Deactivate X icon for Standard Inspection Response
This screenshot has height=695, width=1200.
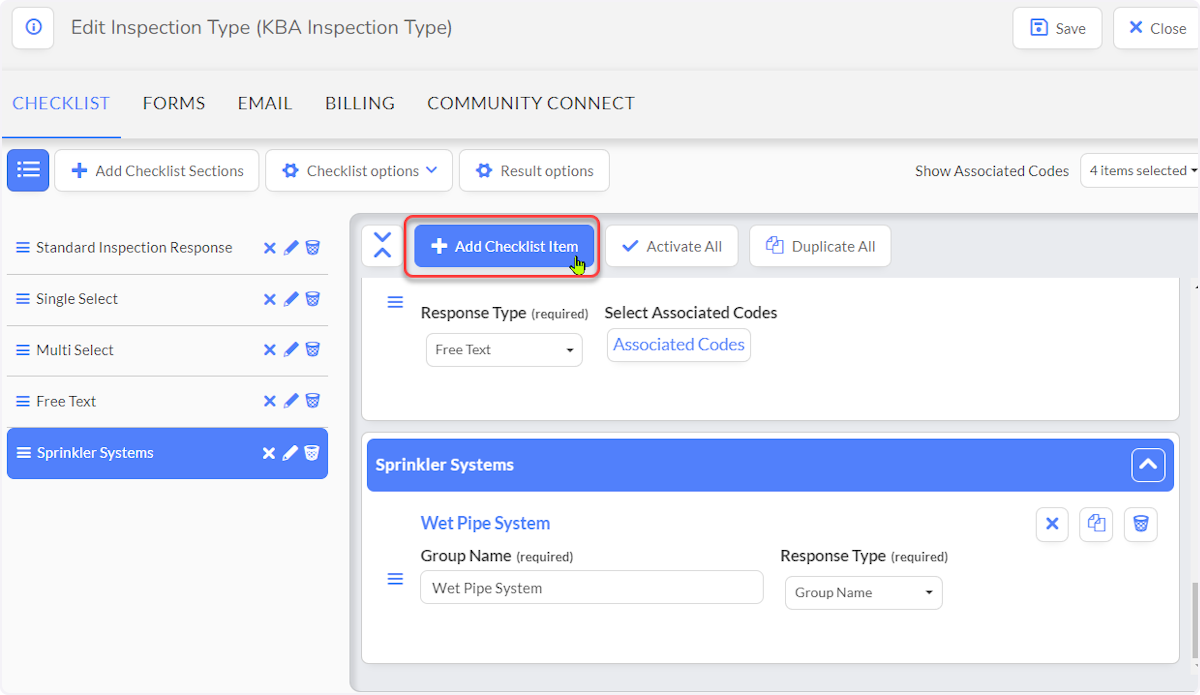click(269, 248)
